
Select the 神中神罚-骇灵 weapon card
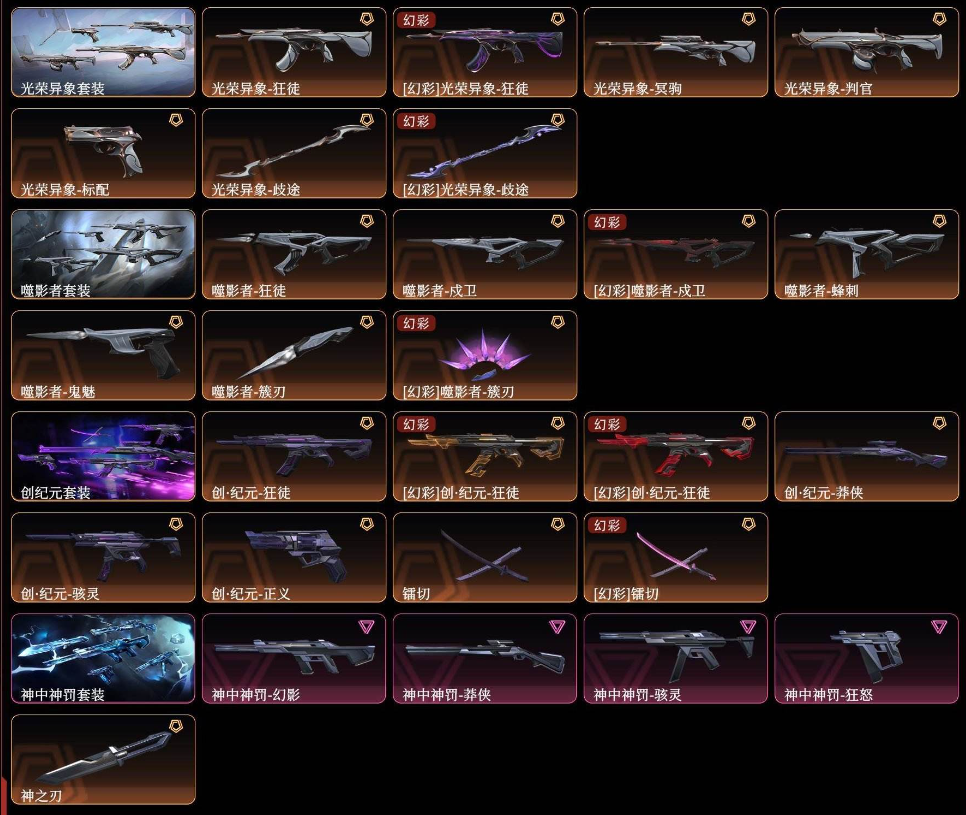pyautogui.click(x=676, y=659)
